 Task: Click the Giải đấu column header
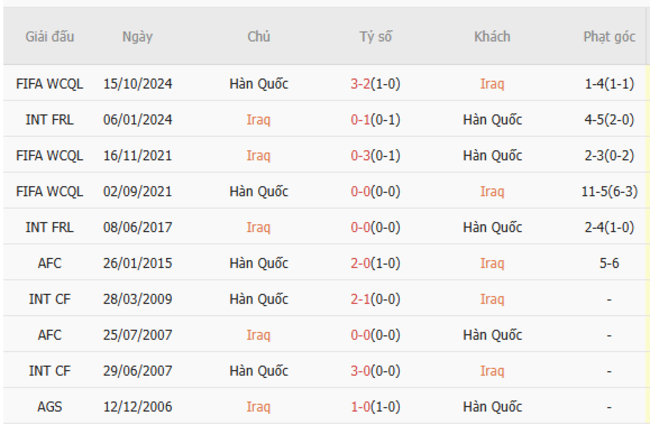tap(50, 37)
